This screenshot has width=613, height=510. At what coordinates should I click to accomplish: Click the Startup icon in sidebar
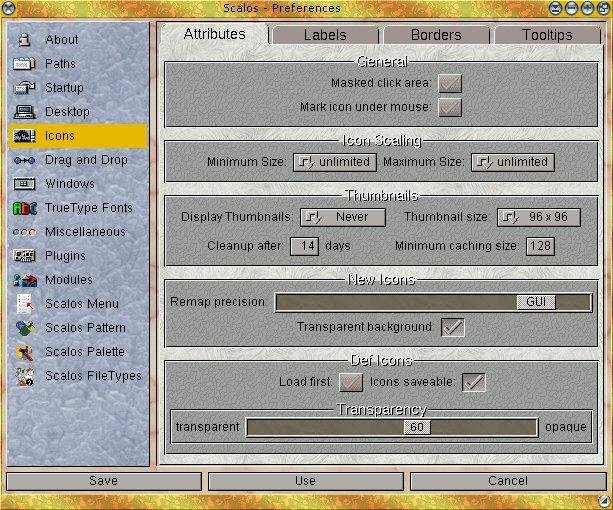(x=24, y=88)
